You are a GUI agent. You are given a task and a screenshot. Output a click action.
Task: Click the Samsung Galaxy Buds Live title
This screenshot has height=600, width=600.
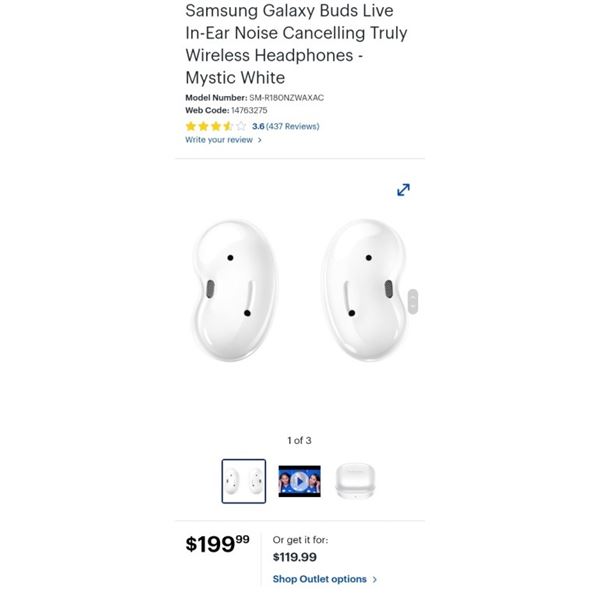[x=297, y=44]
